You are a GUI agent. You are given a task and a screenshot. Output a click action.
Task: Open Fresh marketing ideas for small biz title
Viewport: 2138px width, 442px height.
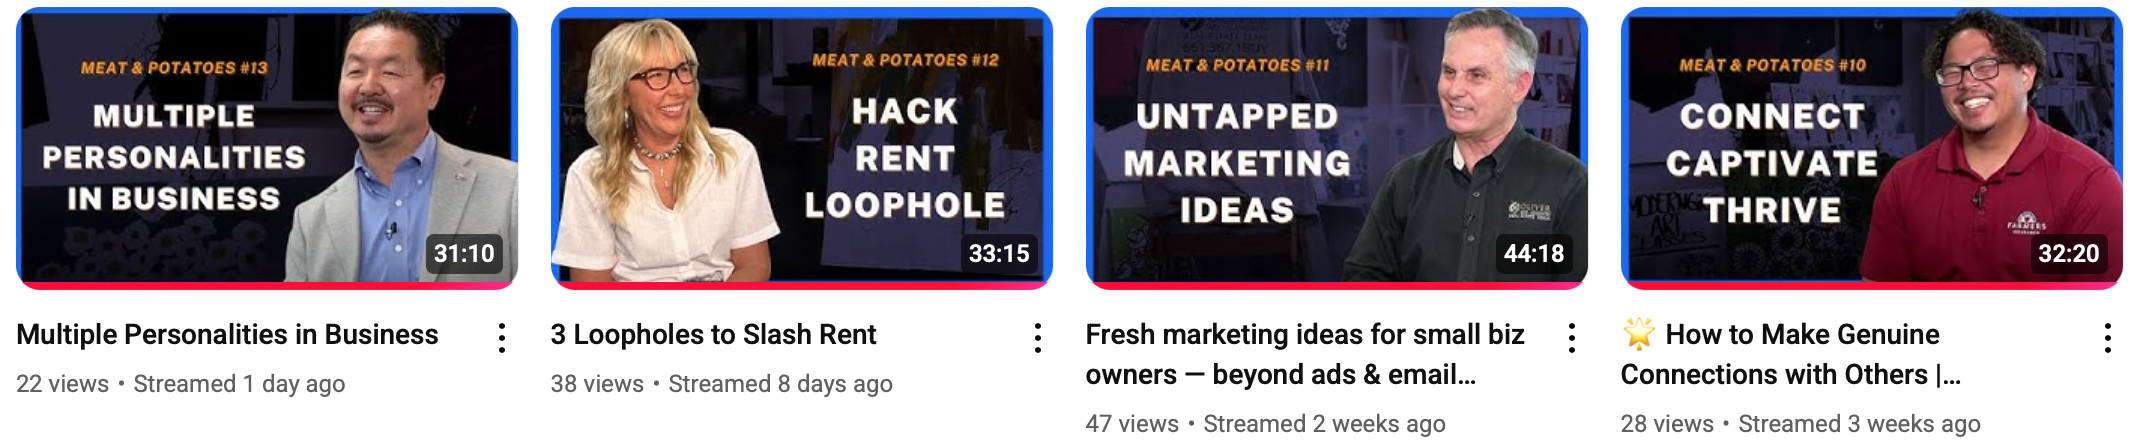(1305, 354)
